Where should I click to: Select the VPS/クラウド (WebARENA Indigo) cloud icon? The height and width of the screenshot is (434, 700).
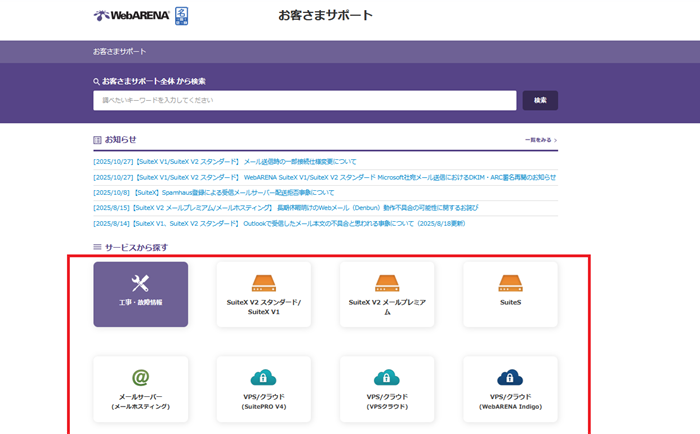510,377
